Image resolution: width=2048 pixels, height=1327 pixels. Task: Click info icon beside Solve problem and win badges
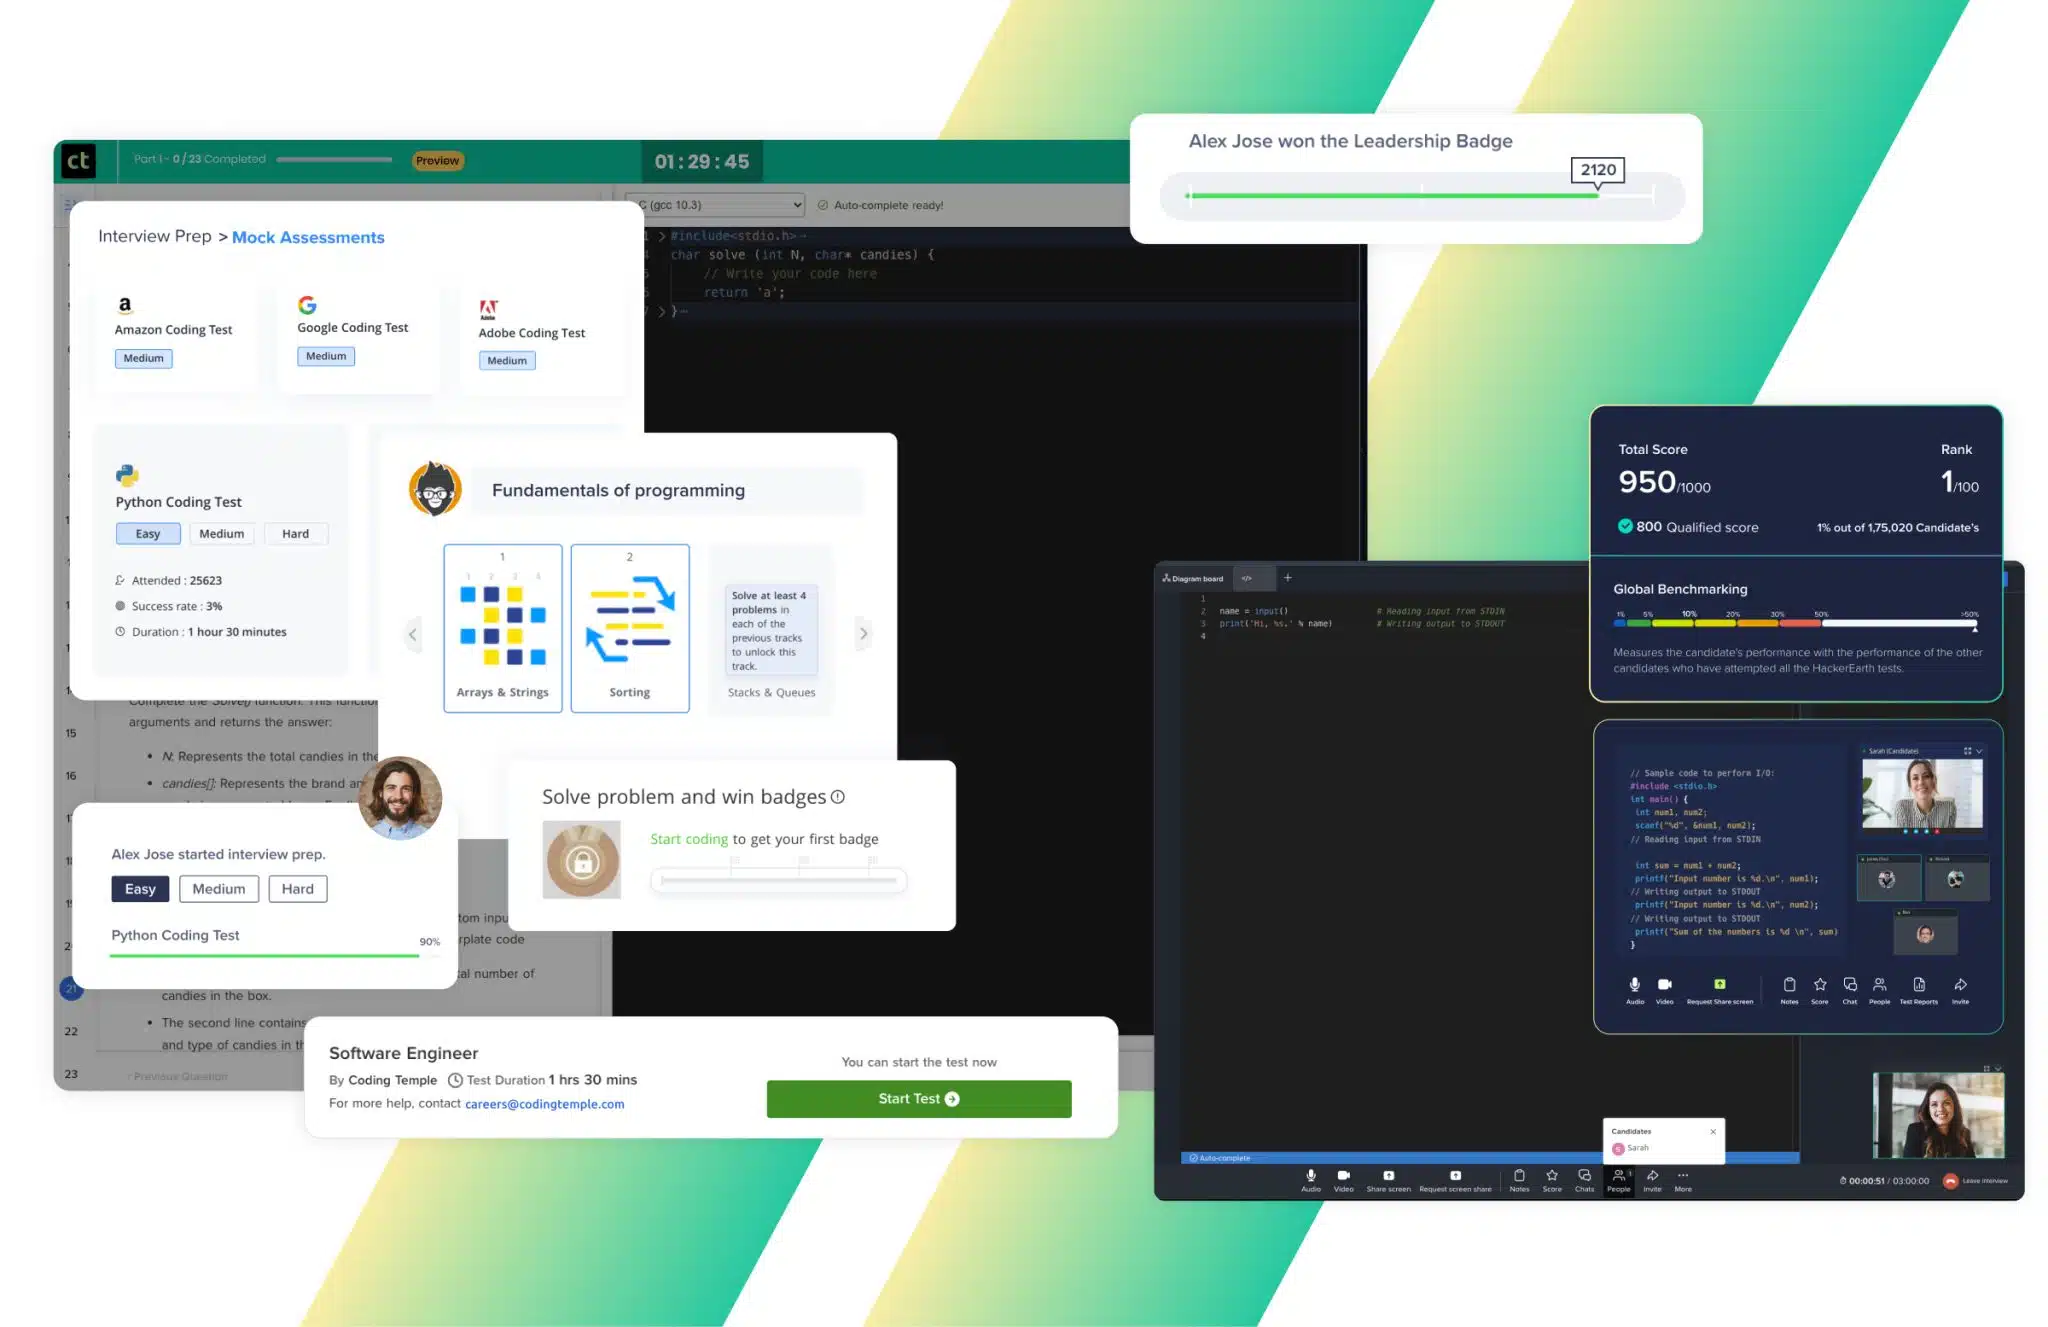click(838, 797)
